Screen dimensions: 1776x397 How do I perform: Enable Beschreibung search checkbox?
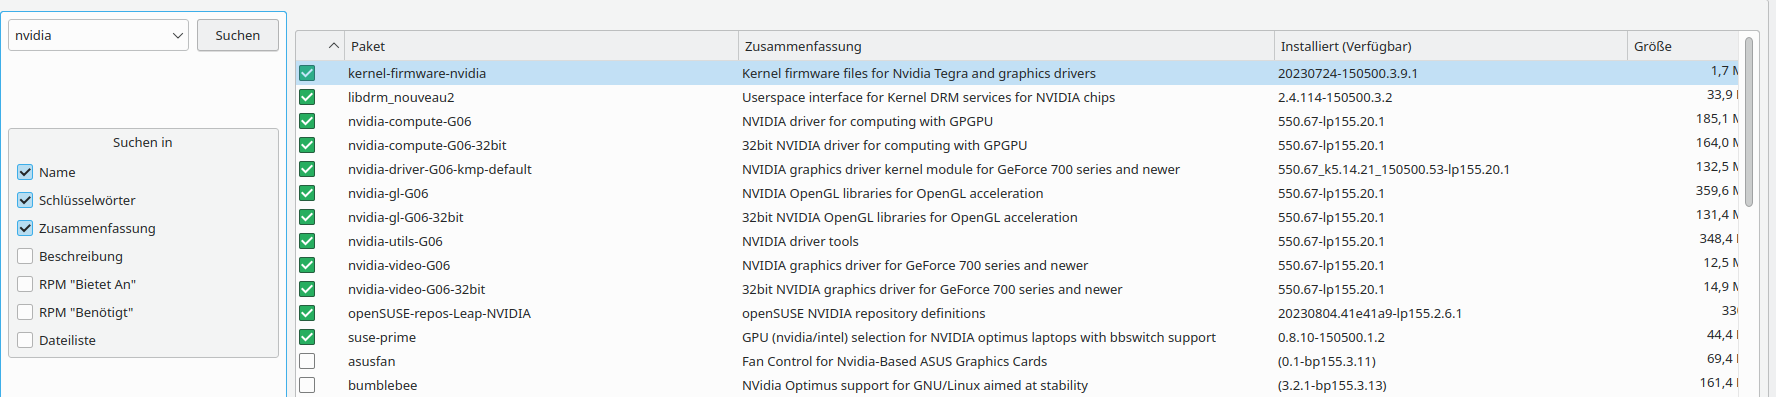pyautogui.click(x=25, y=256)
